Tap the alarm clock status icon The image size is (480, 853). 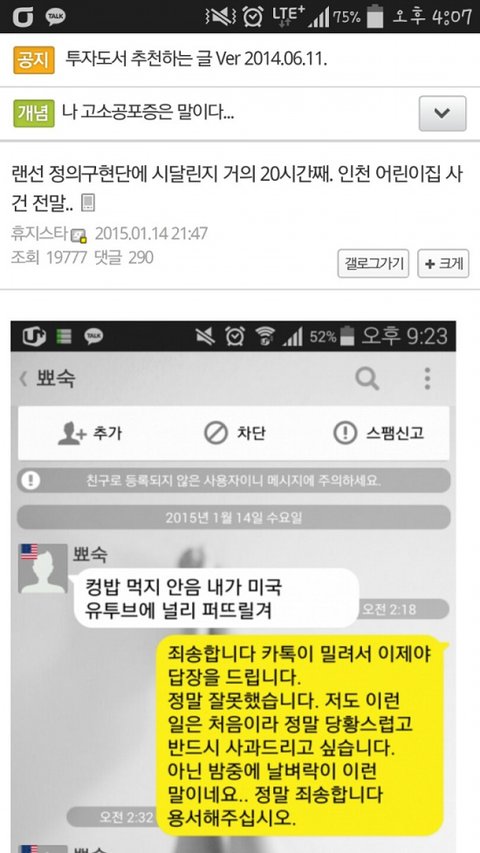253,16
